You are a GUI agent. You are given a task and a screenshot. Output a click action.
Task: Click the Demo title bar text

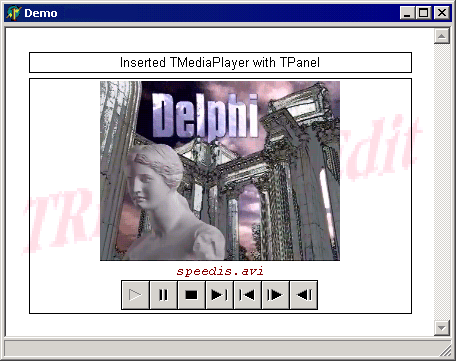41,13
